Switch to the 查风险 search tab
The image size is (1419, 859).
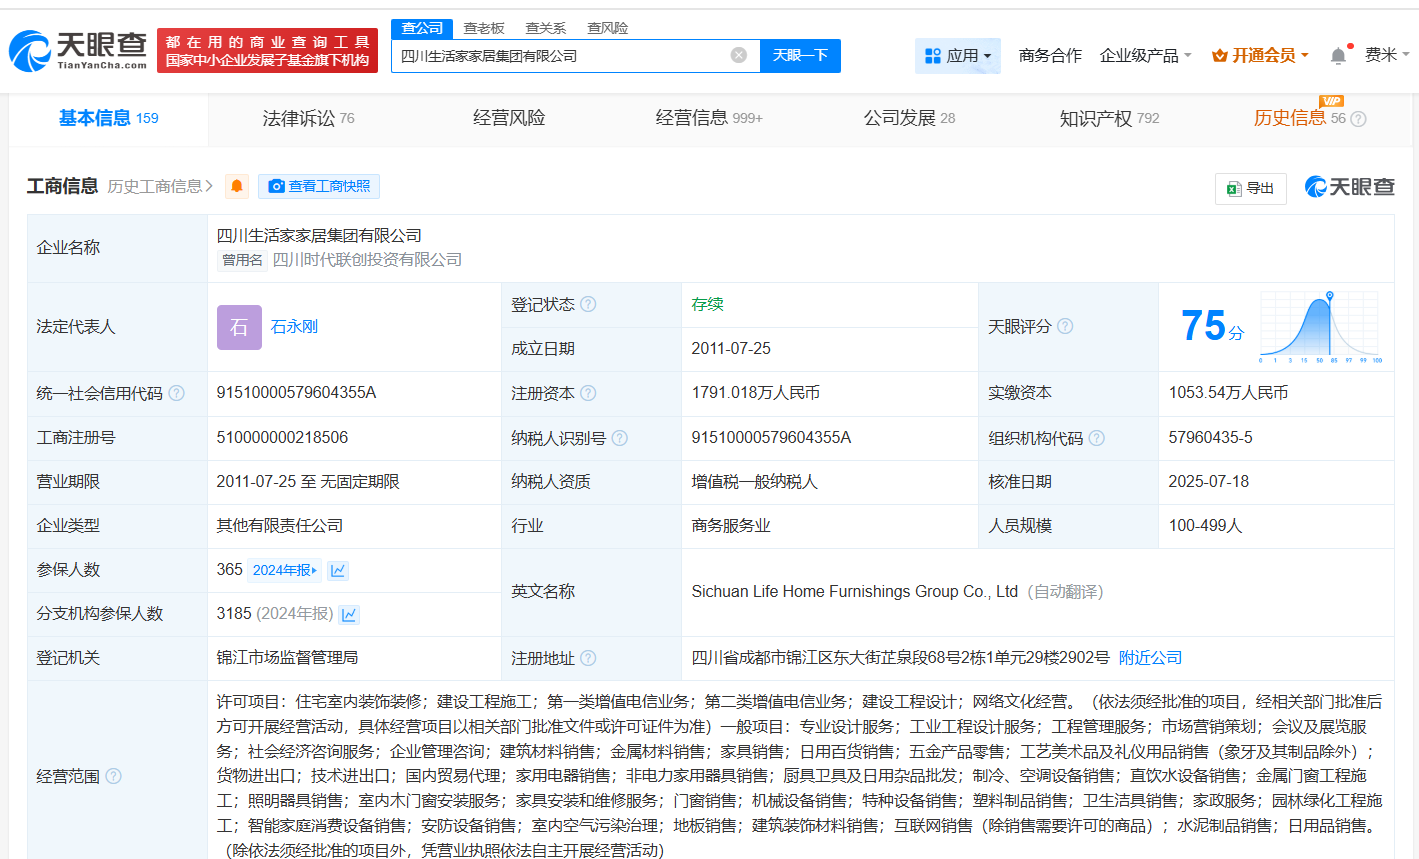click(608, 28)
